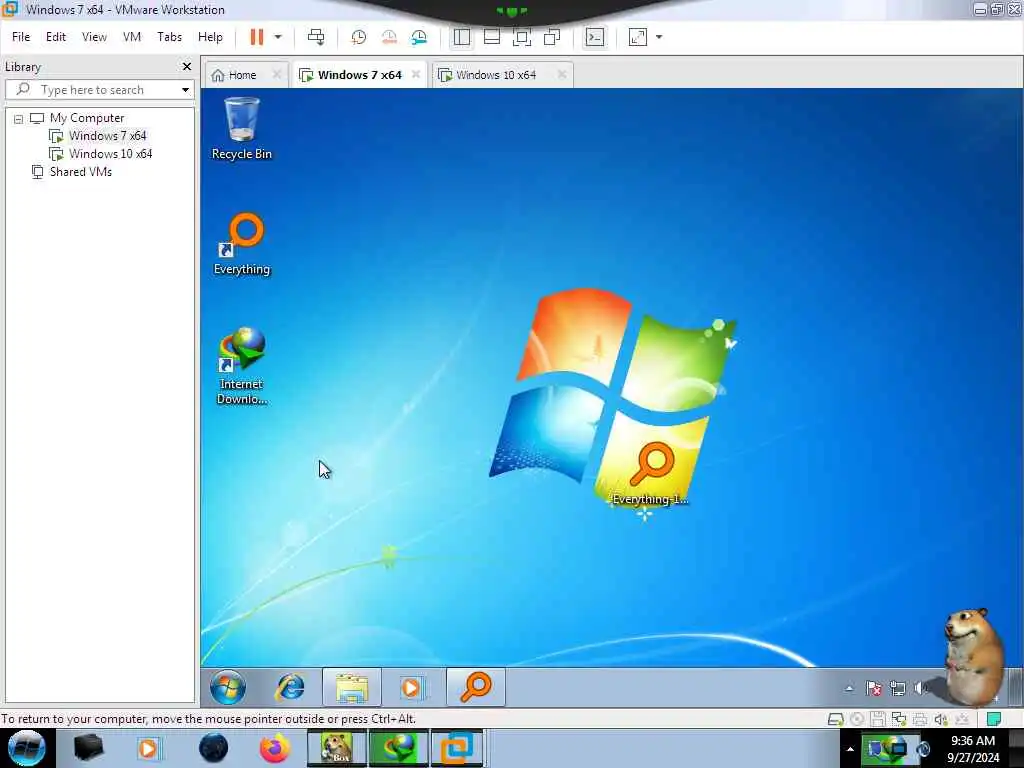Open the Tabs menu
Screen dimensions: 1024x768
(169, 37)
